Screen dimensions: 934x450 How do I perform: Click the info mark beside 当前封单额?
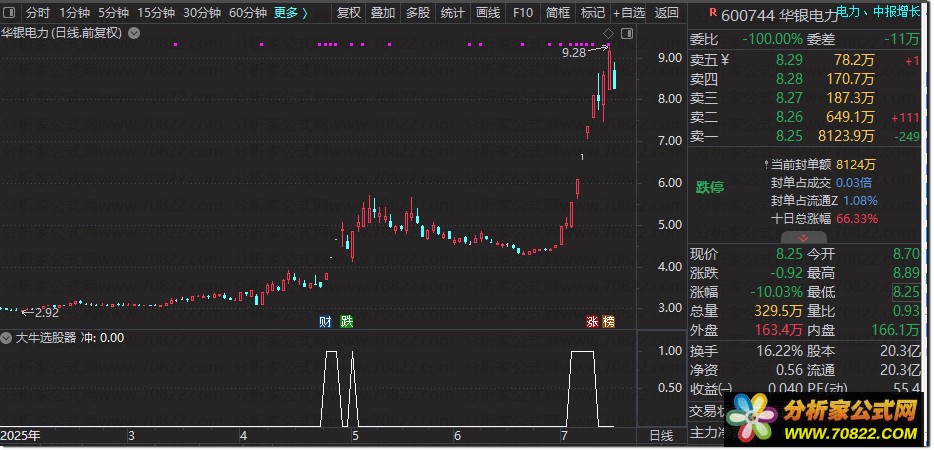[x=766, y=164]
